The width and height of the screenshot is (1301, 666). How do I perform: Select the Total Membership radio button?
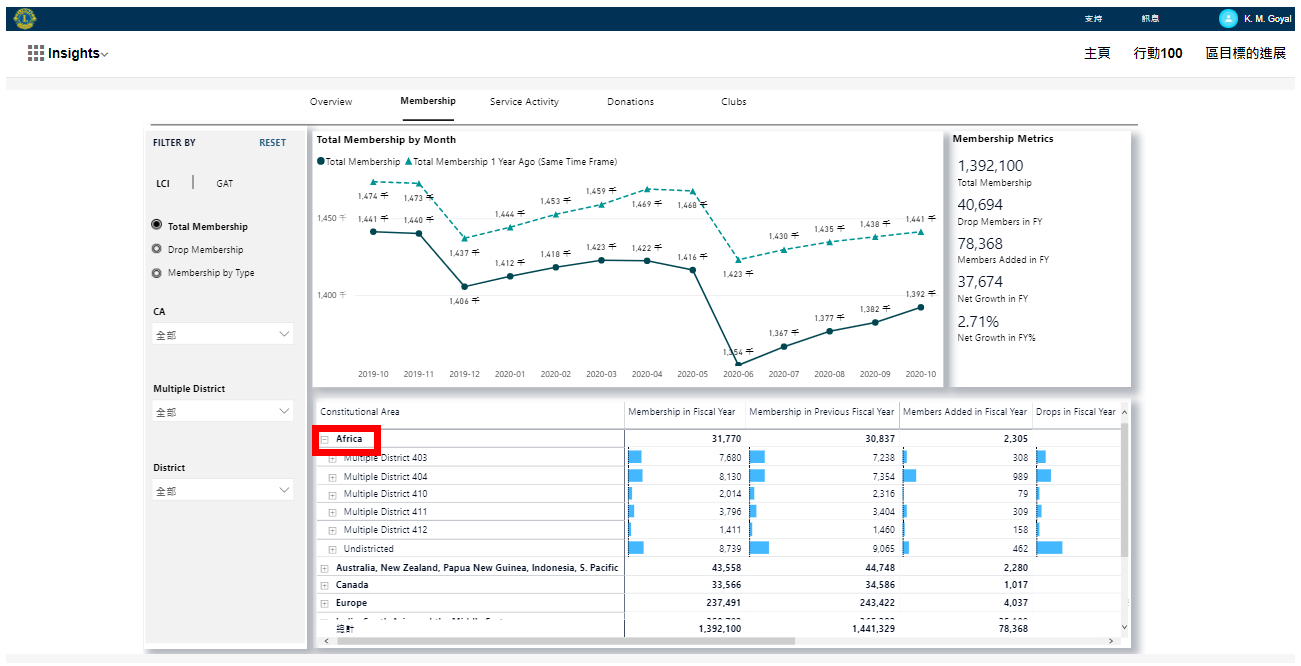tap(156, 226)
